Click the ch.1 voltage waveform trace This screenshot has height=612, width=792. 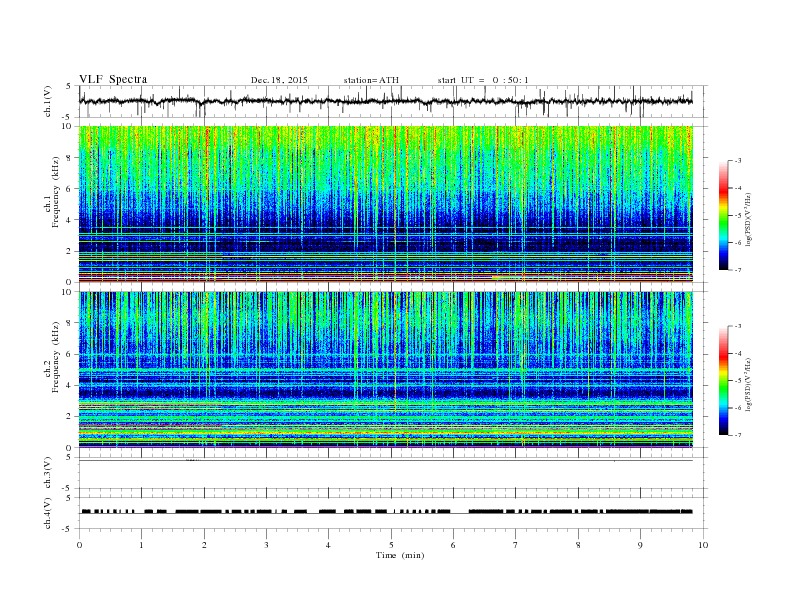[386, 101]
